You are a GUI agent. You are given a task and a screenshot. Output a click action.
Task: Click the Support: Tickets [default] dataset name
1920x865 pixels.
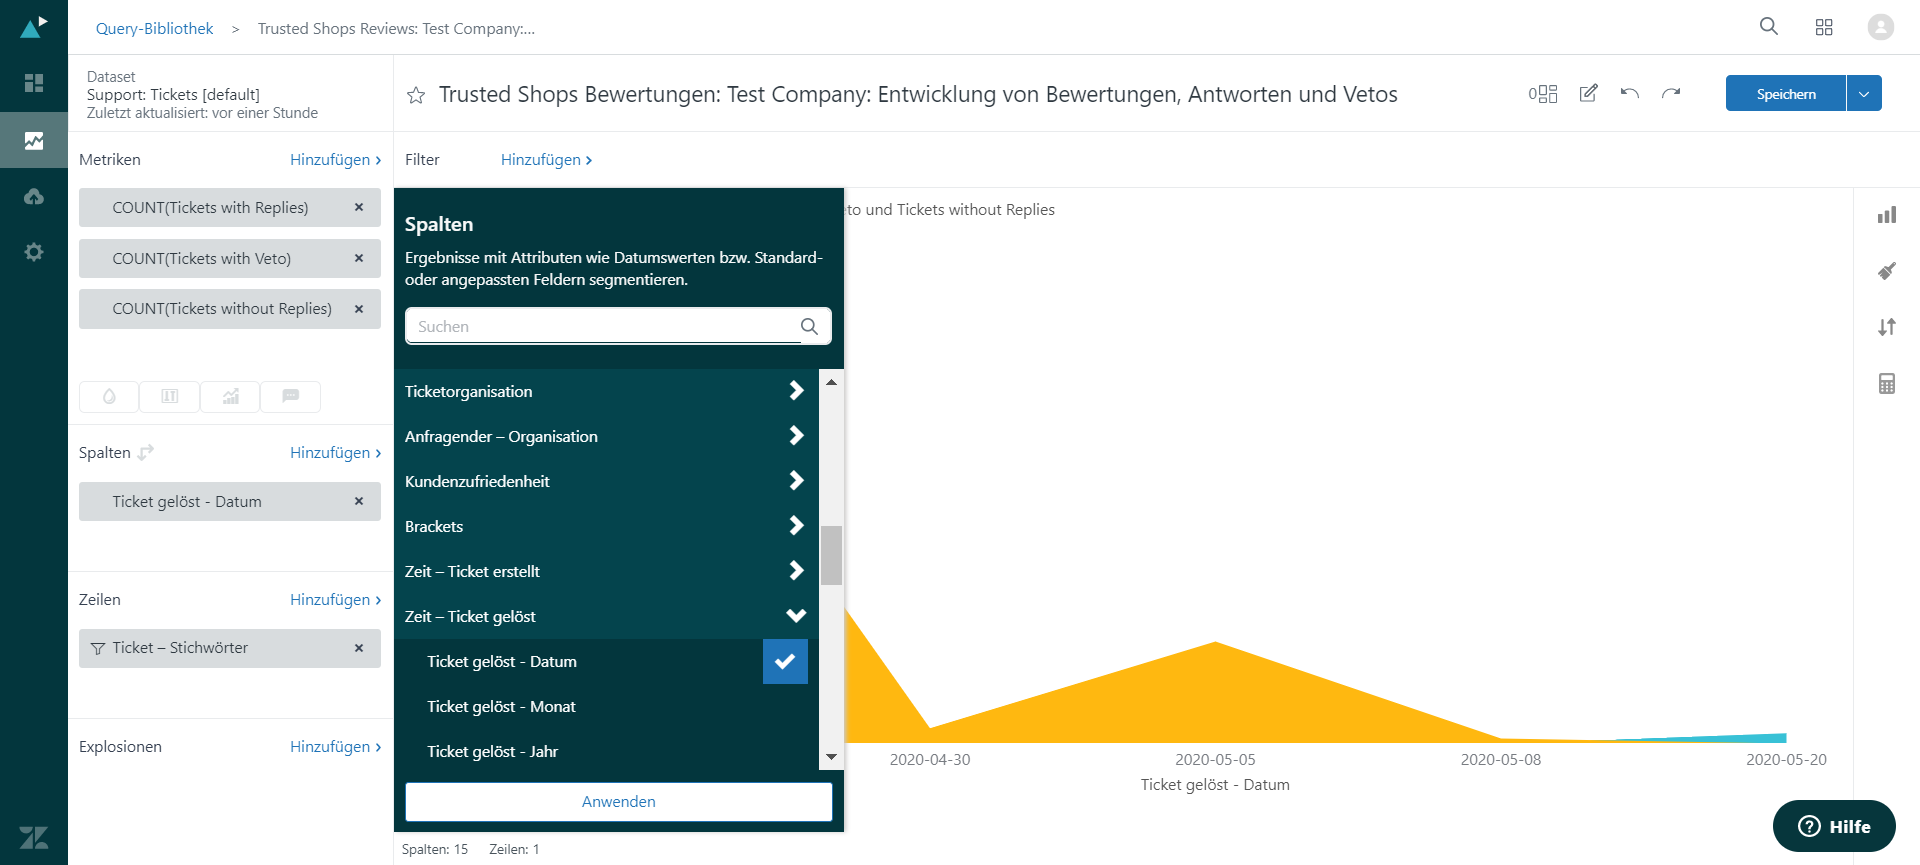[173, 94]
